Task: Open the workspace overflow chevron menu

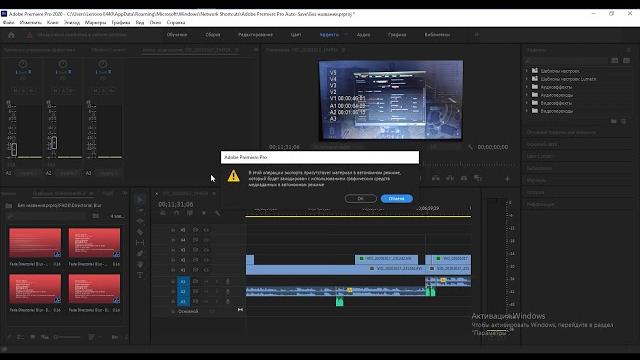Action: click(x=476, y=35)
